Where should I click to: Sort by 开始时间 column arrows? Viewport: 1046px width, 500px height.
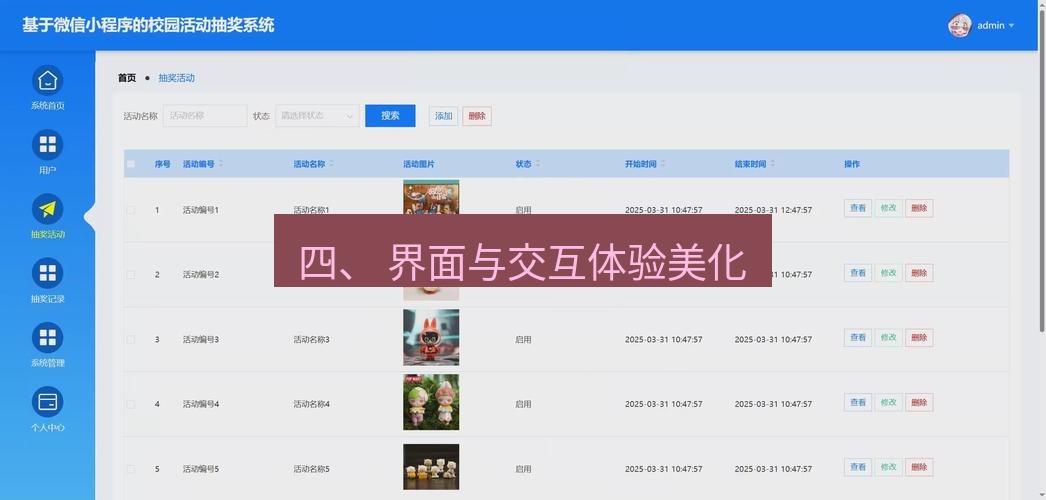tap(662, 164)
